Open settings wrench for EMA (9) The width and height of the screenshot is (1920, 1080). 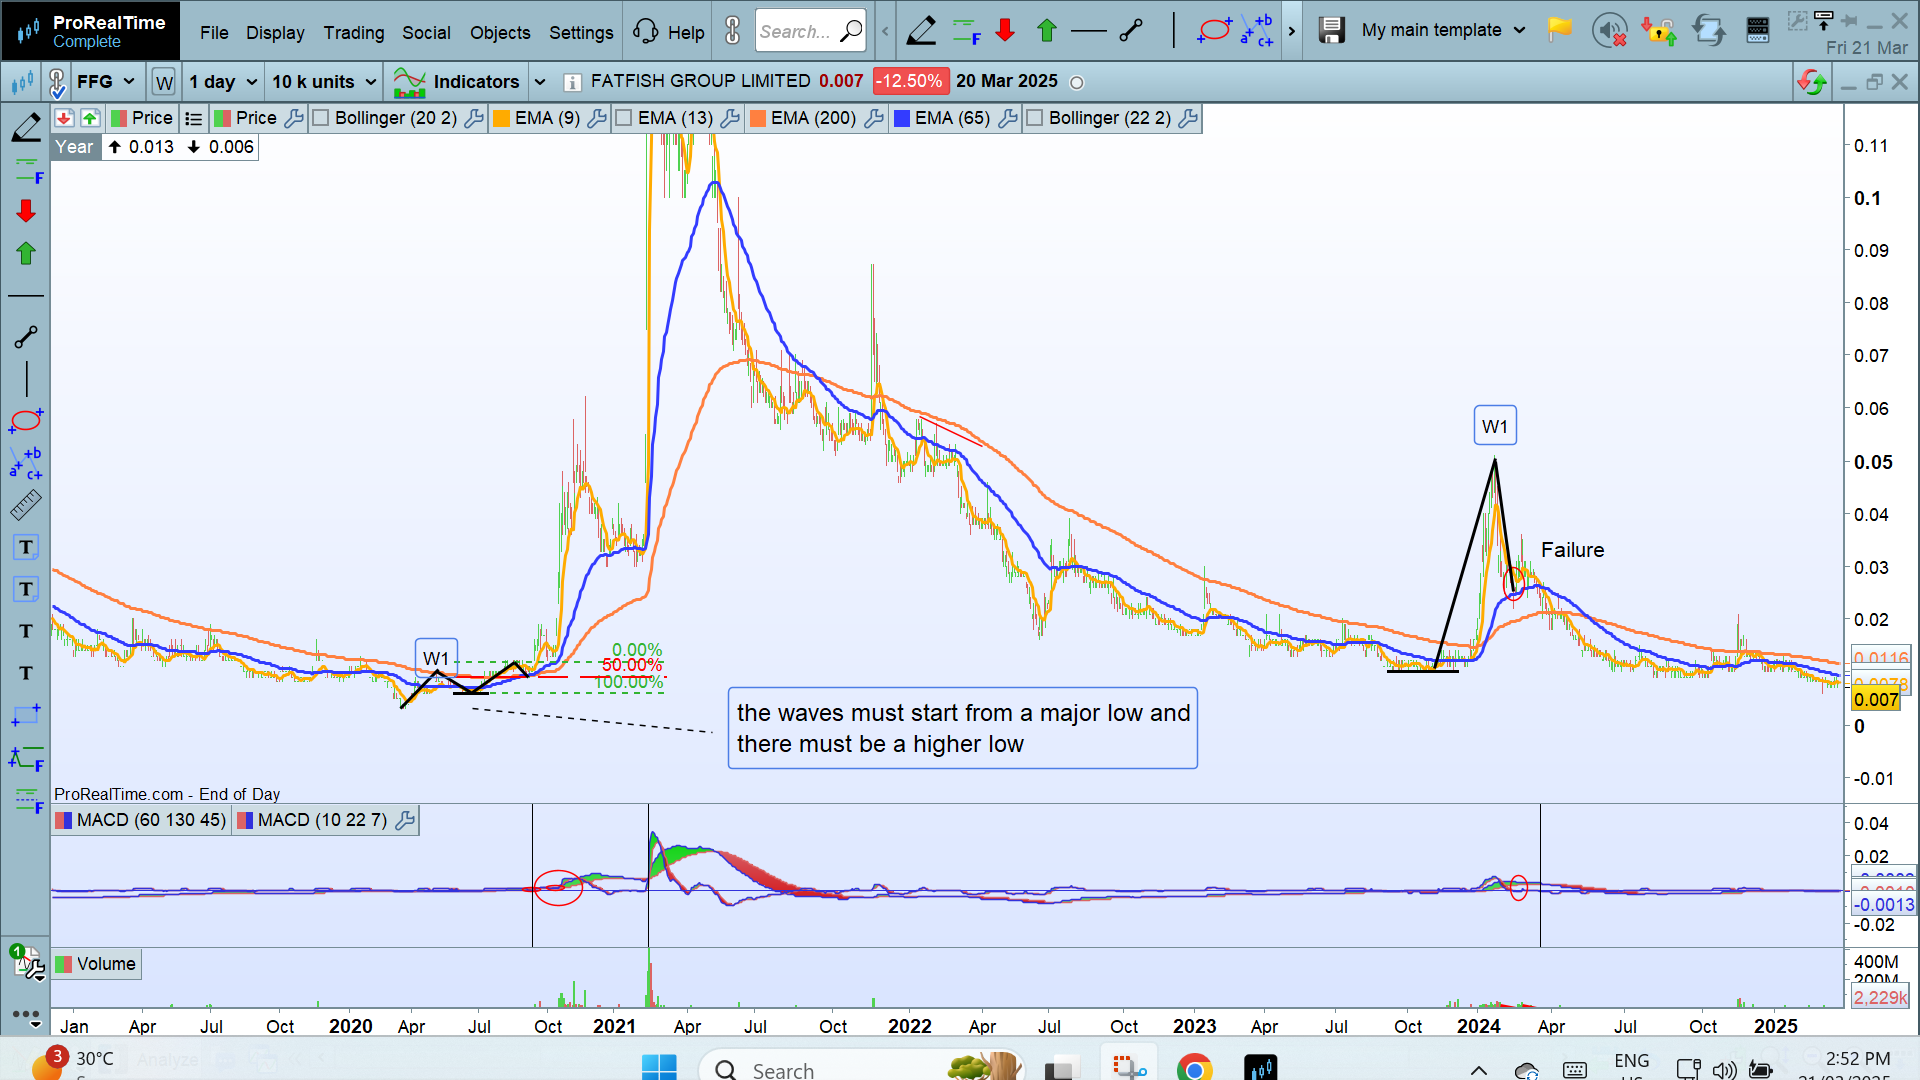click(x=597, y=118)
